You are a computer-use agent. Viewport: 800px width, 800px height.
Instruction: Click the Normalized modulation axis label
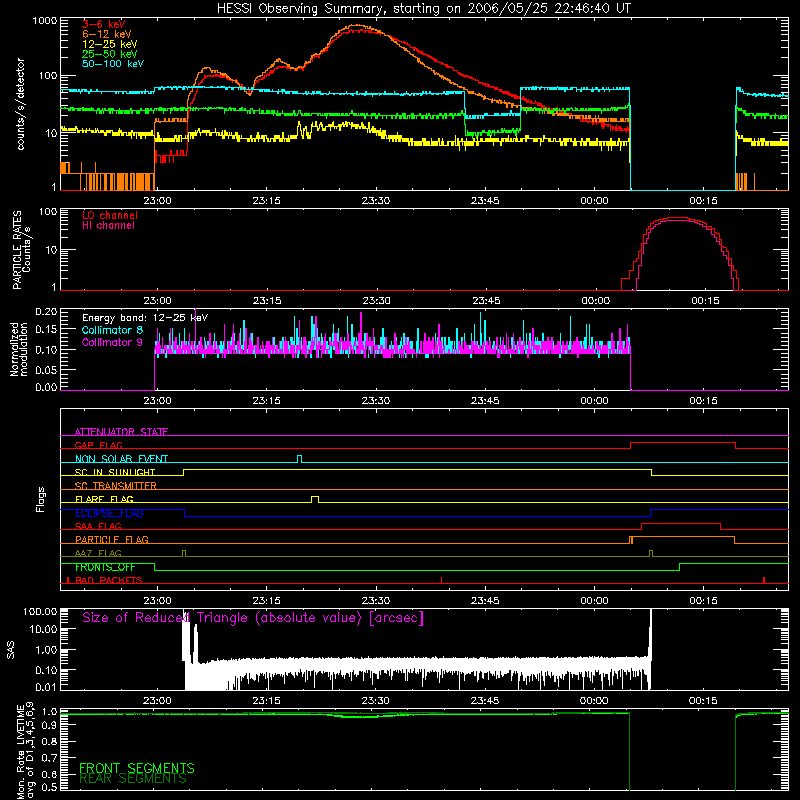[18, 349]
